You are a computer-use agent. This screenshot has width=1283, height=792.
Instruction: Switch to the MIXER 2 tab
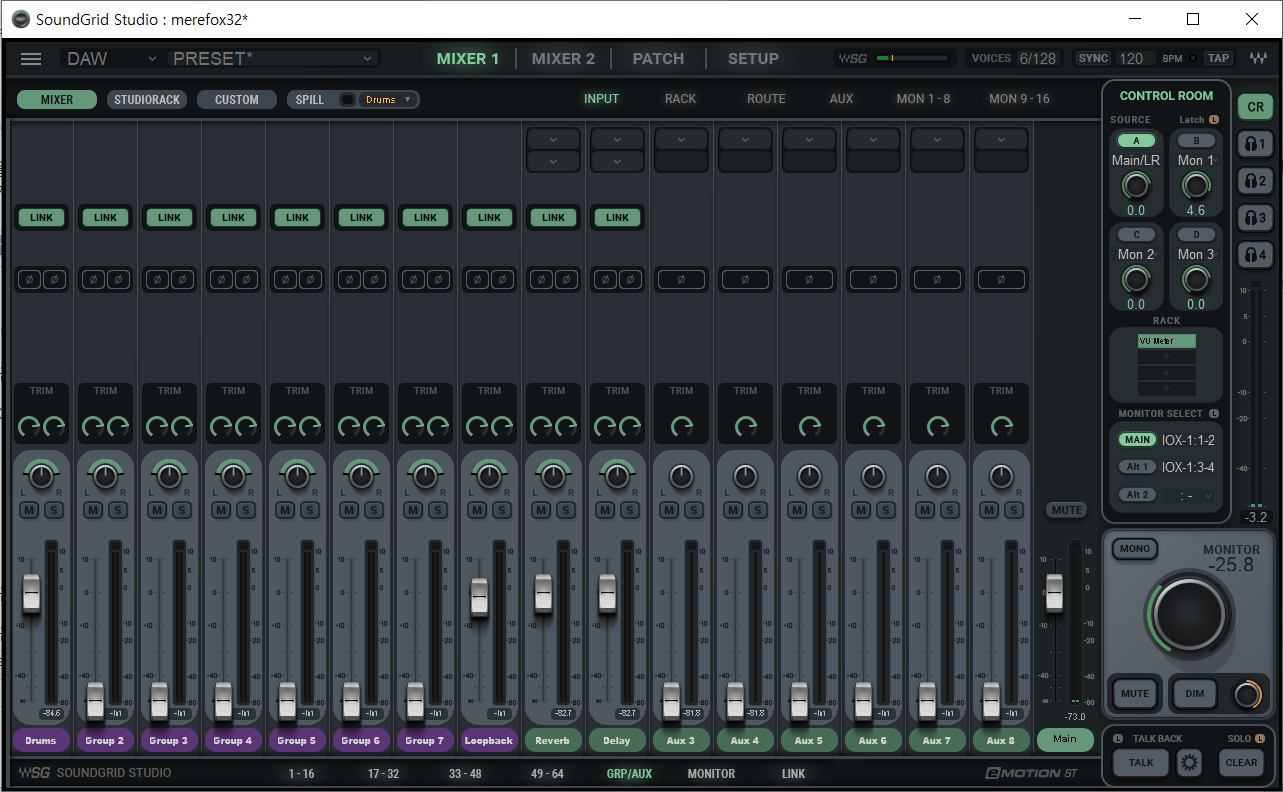coord(563,59)
